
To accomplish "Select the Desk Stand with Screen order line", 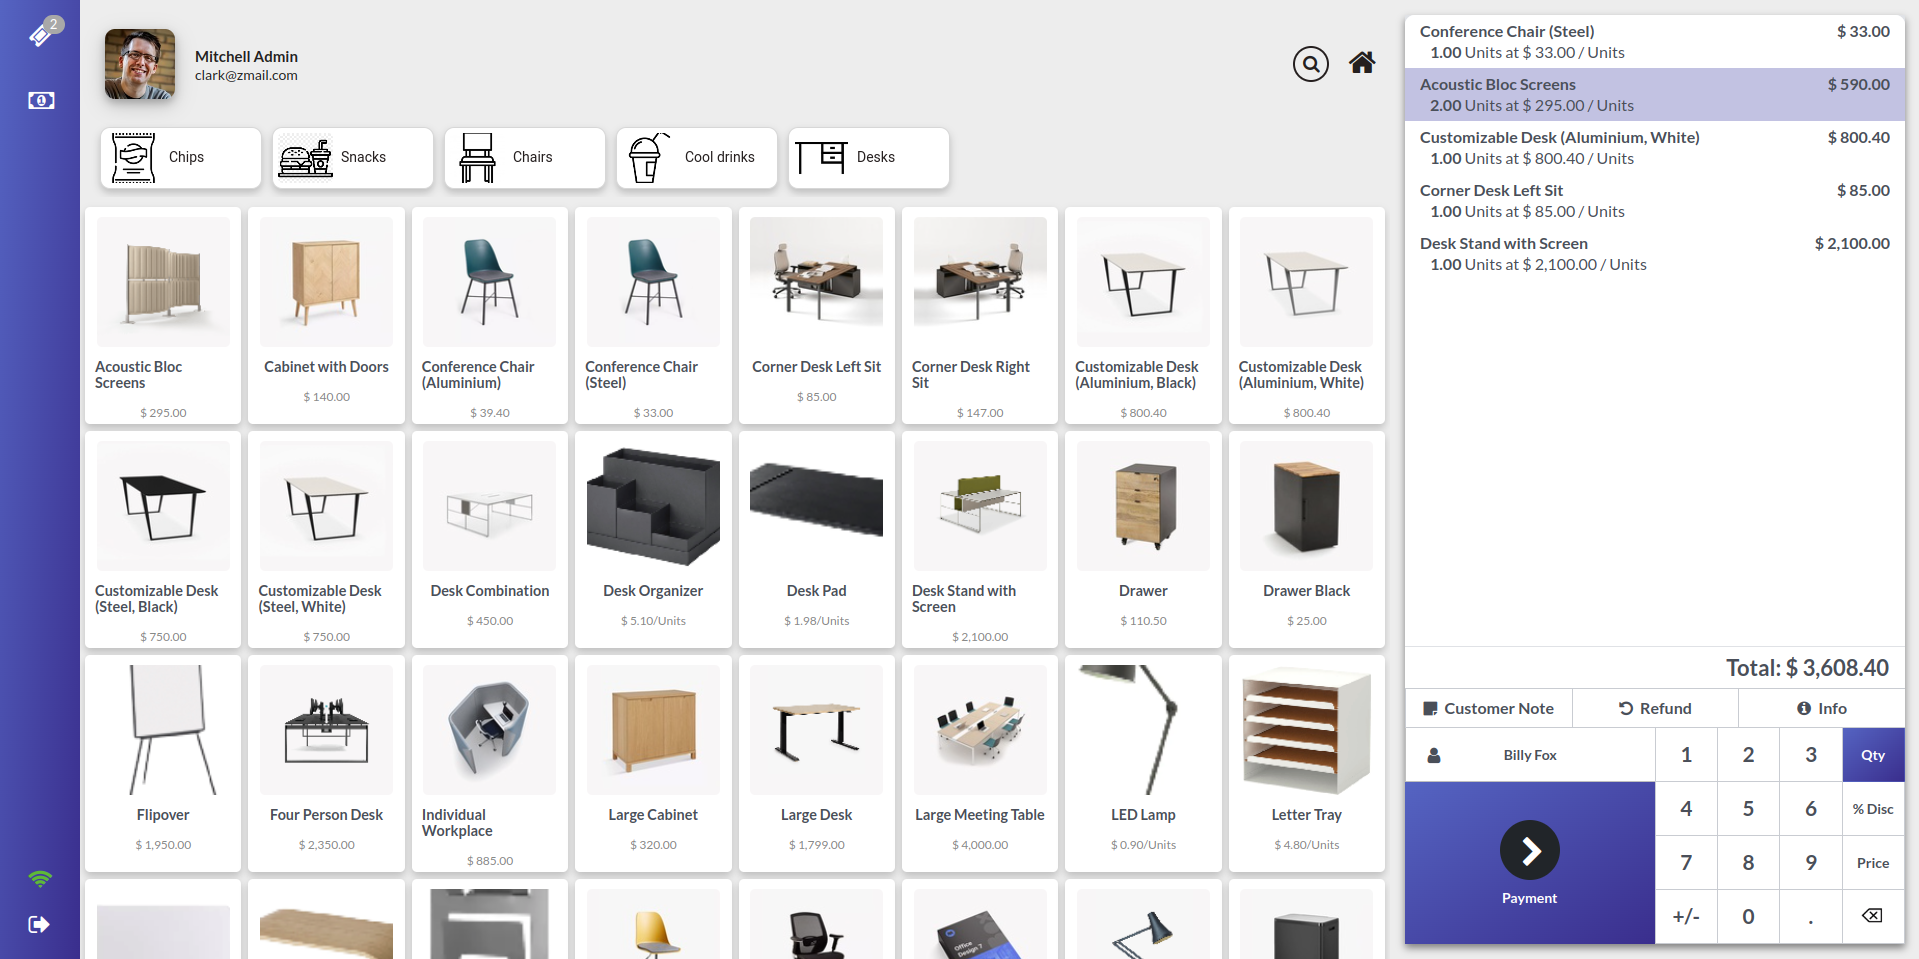I will click(1655, 254).
